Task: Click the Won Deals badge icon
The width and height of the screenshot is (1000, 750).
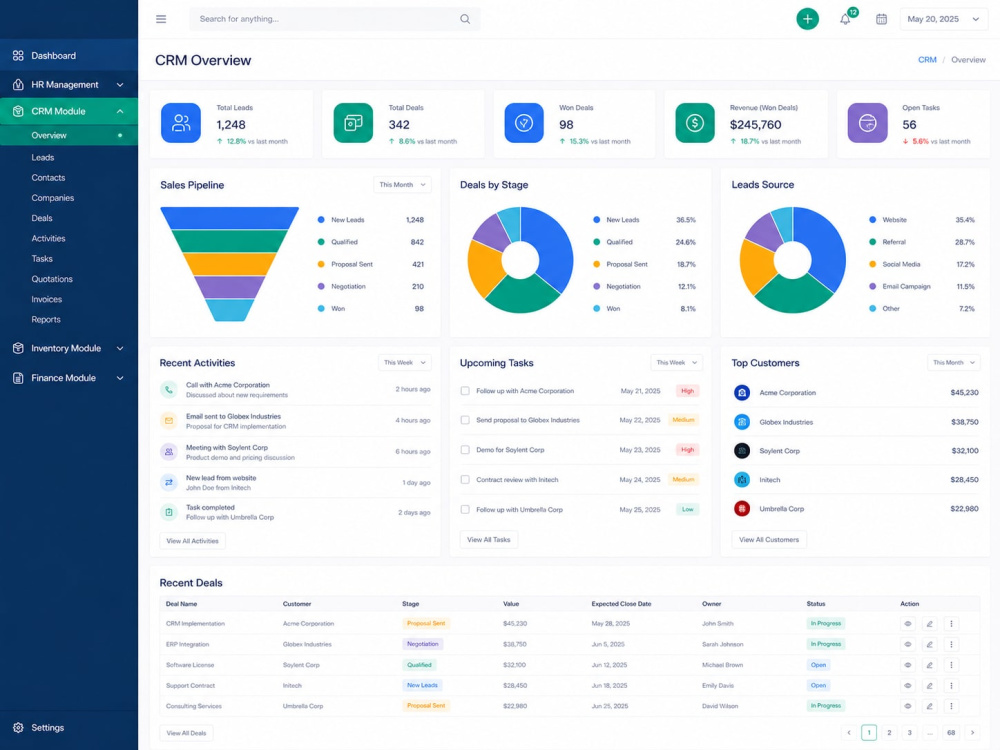Action: coord(524,122)
